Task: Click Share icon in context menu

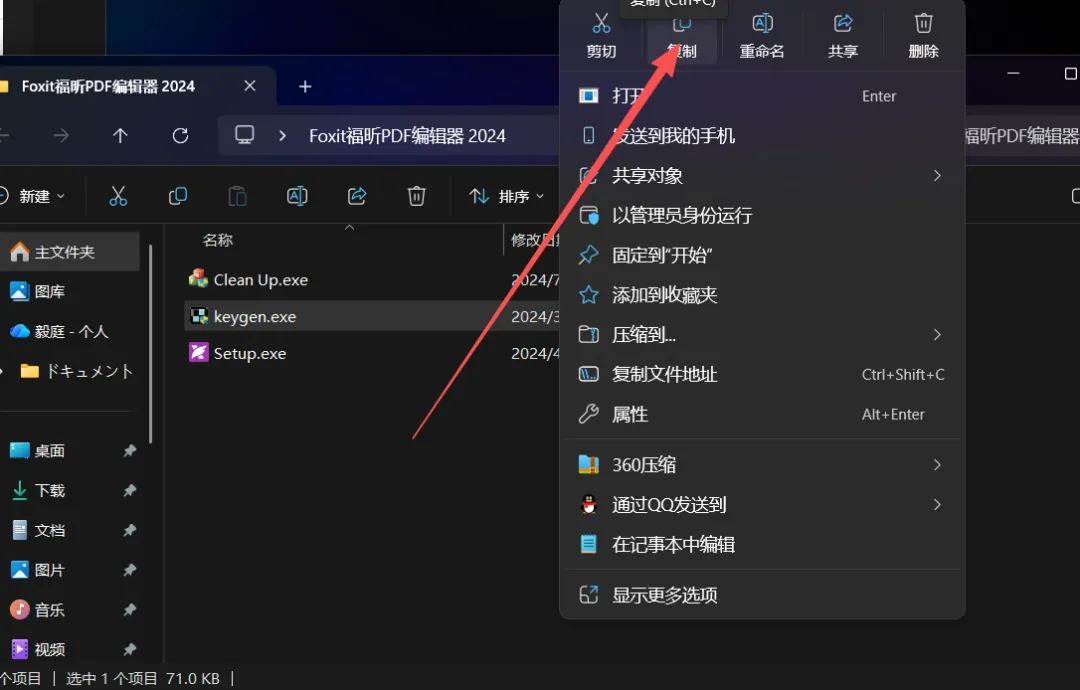Action: coord(843,23)
